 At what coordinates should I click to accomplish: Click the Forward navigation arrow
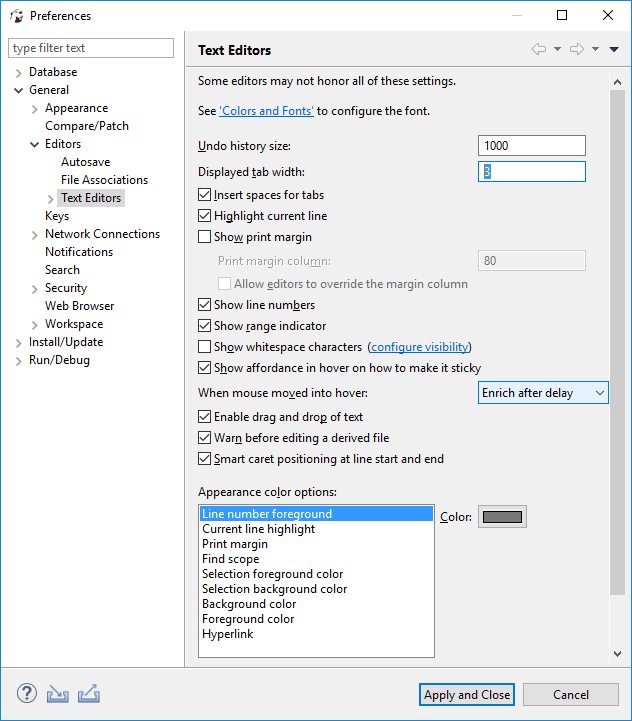click(577, 49)
